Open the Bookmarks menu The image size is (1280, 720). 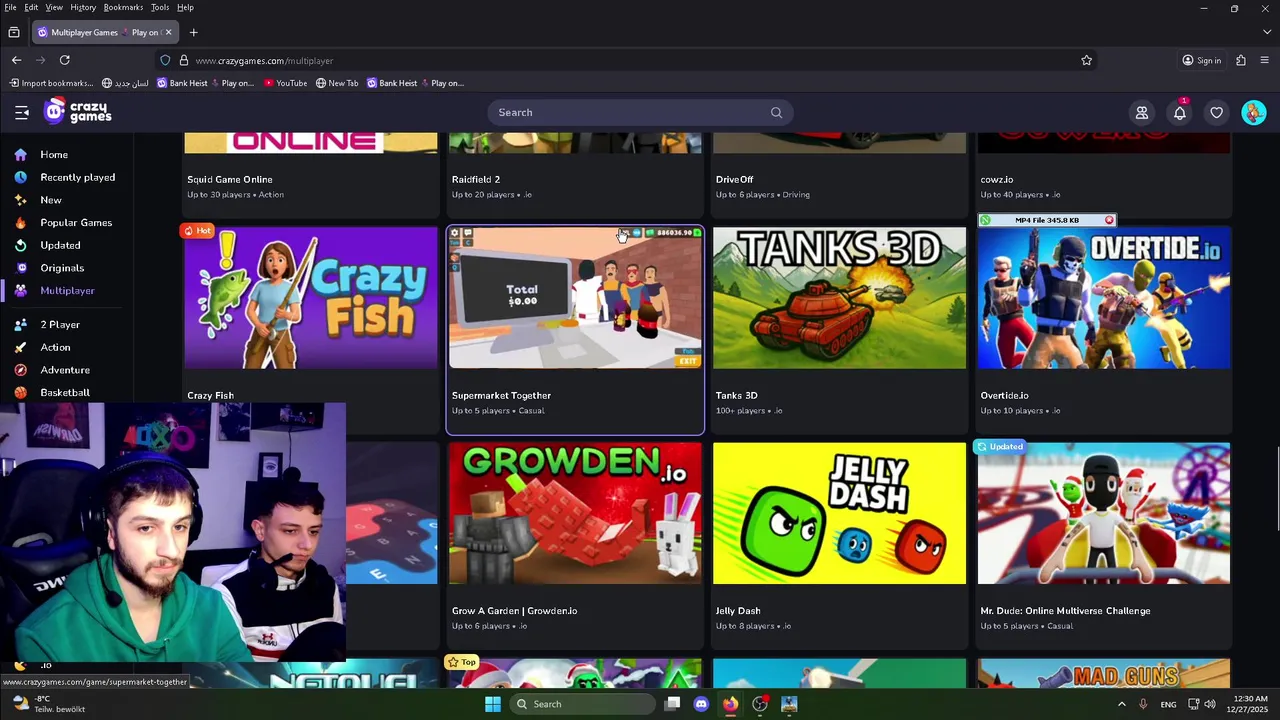[123, 7]
